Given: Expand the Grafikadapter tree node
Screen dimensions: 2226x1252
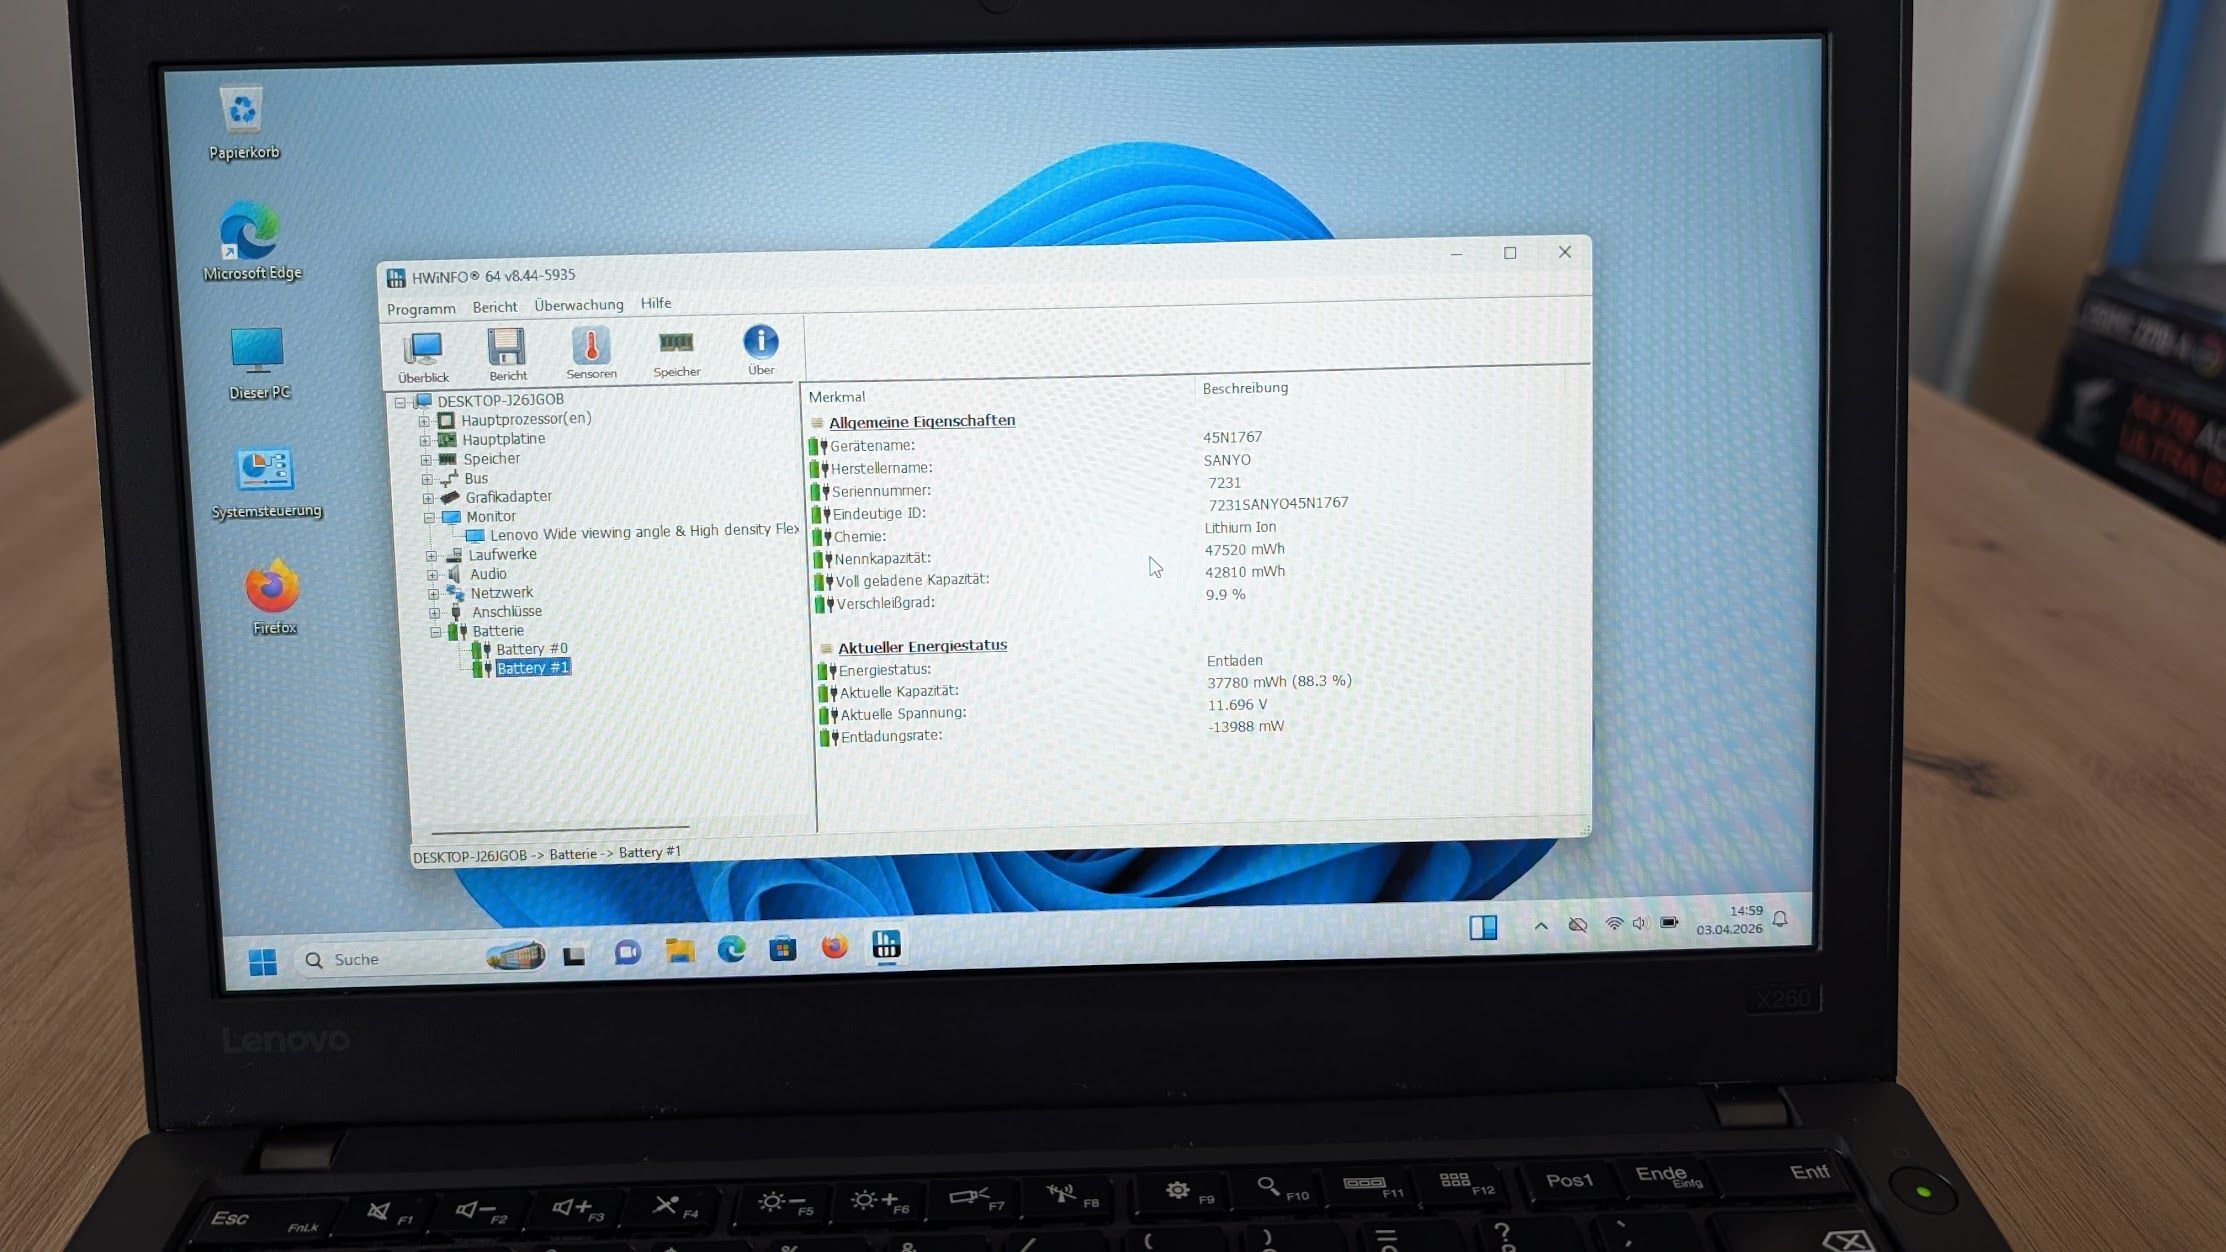Looking at the screenshot, I should (428, 498).
